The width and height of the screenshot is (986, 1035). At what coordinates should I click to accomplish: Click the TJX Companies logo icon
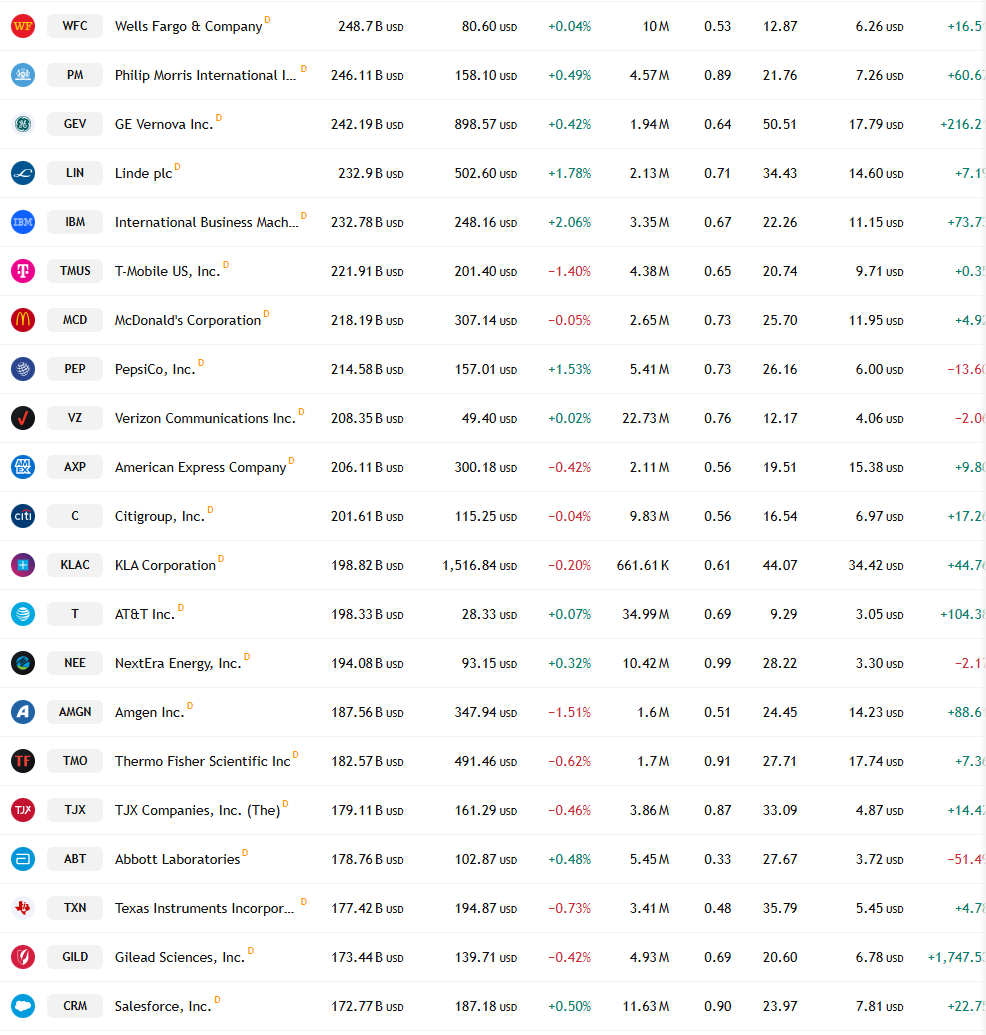click(x=23, y=810)
